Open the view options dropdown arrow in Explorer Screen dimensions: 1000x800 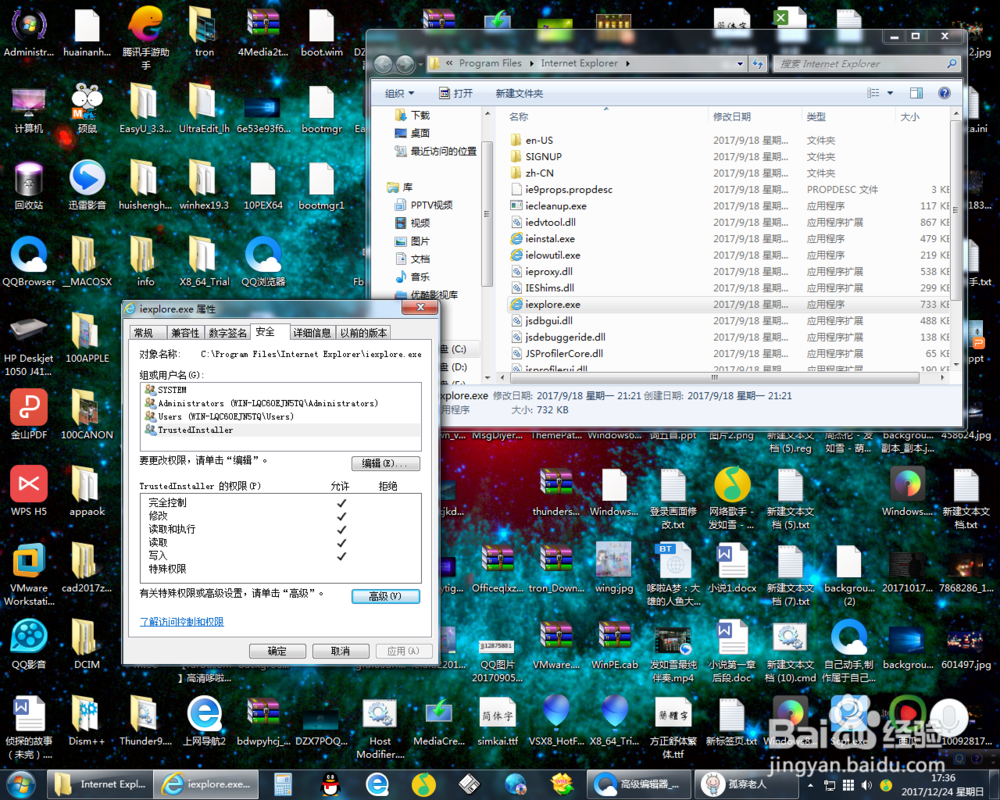click(x=890, y=93)
